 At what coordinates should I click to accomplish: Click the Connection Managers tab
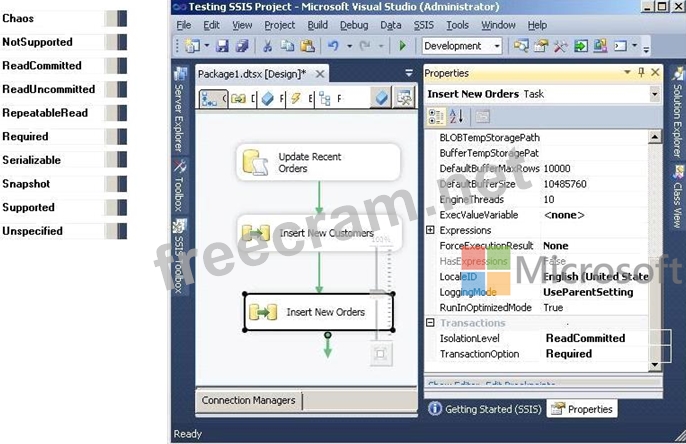(248, 400)
